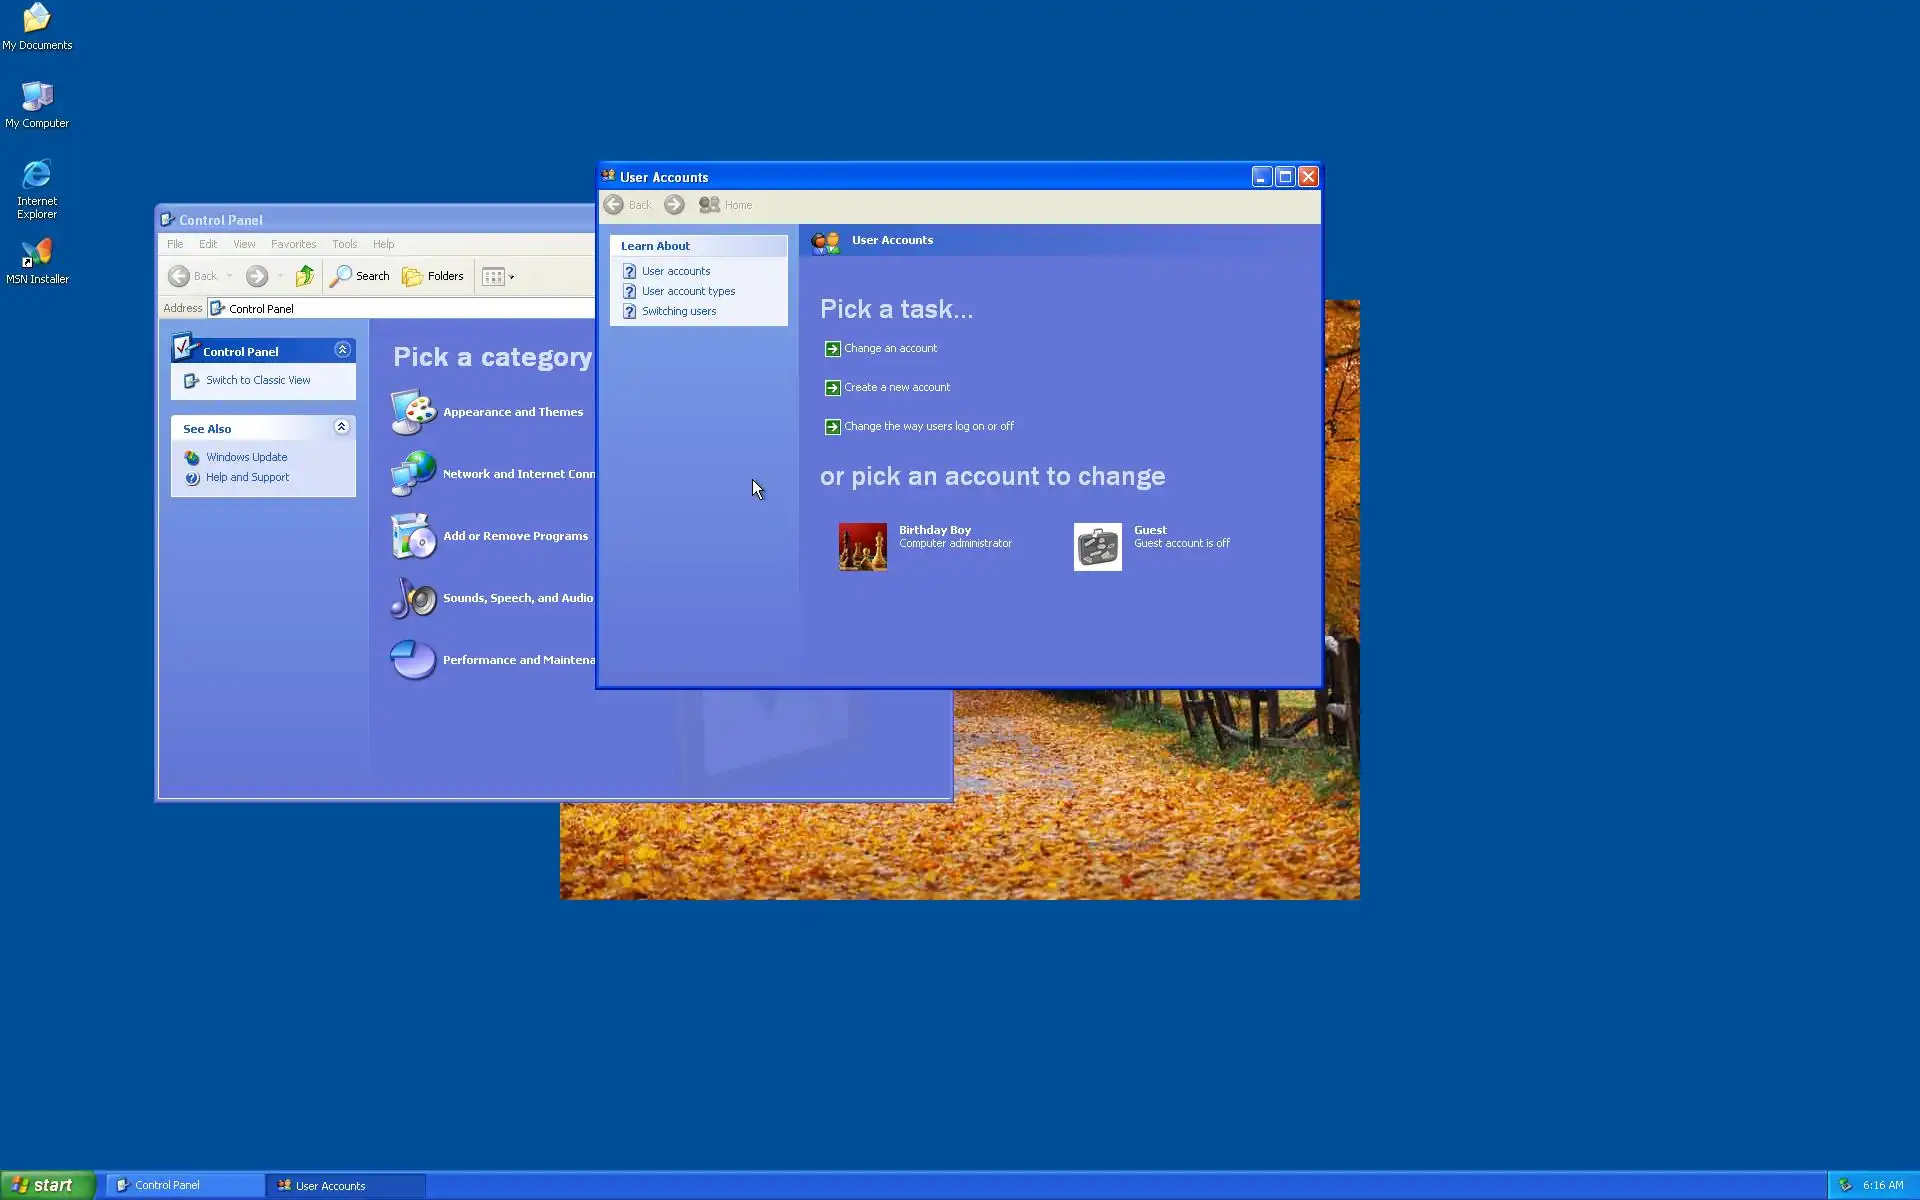
Task: Open Add or Remove Programs icon
Action: click(413, 536)
